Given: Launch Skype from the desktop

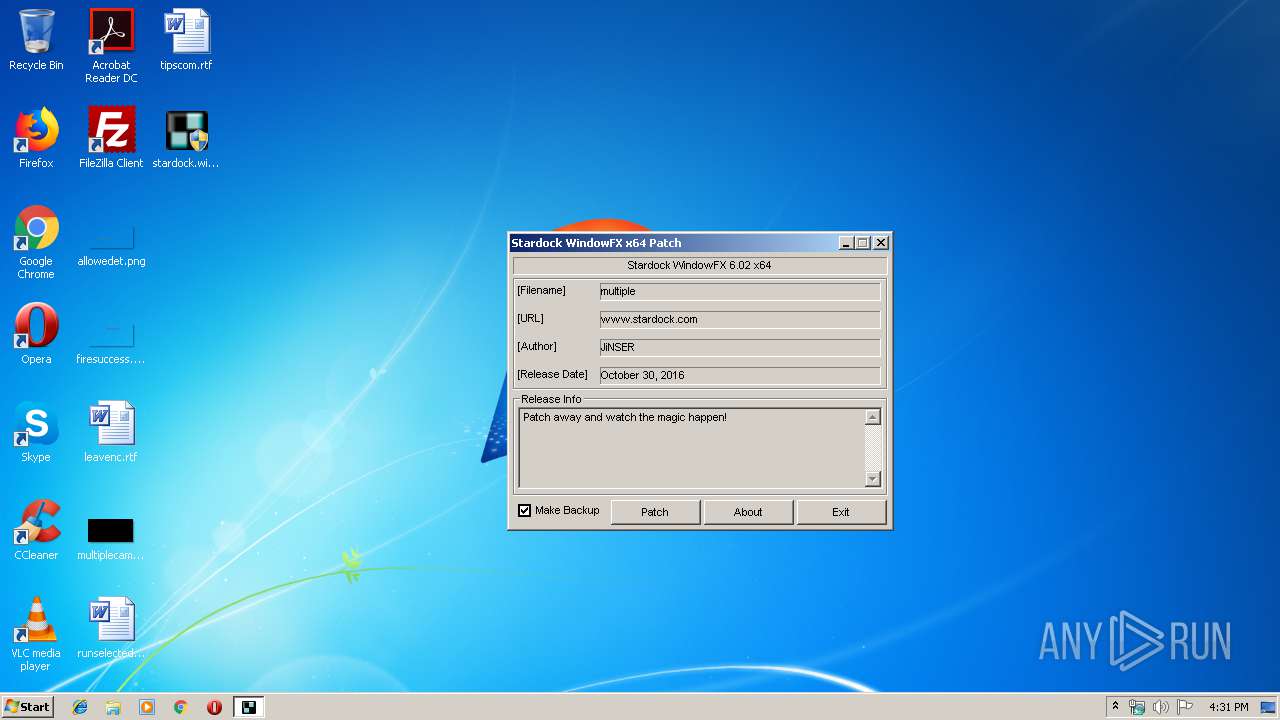Looking at the screenshot, I should [x=36, y=432].
